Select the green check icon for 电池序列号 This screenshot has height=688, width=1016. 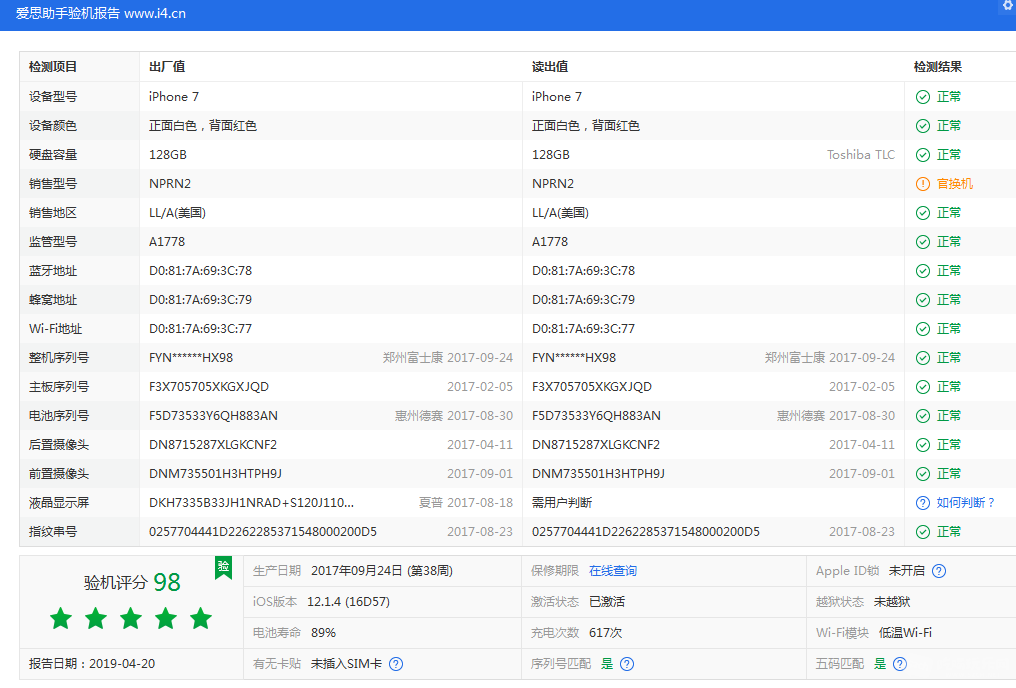click(x=923, y=416)
